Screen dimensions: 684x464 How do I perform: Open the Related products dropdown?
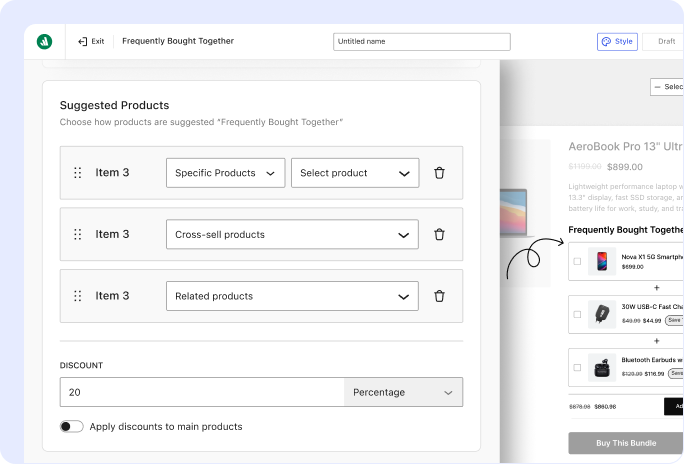(x=292, y=296)
